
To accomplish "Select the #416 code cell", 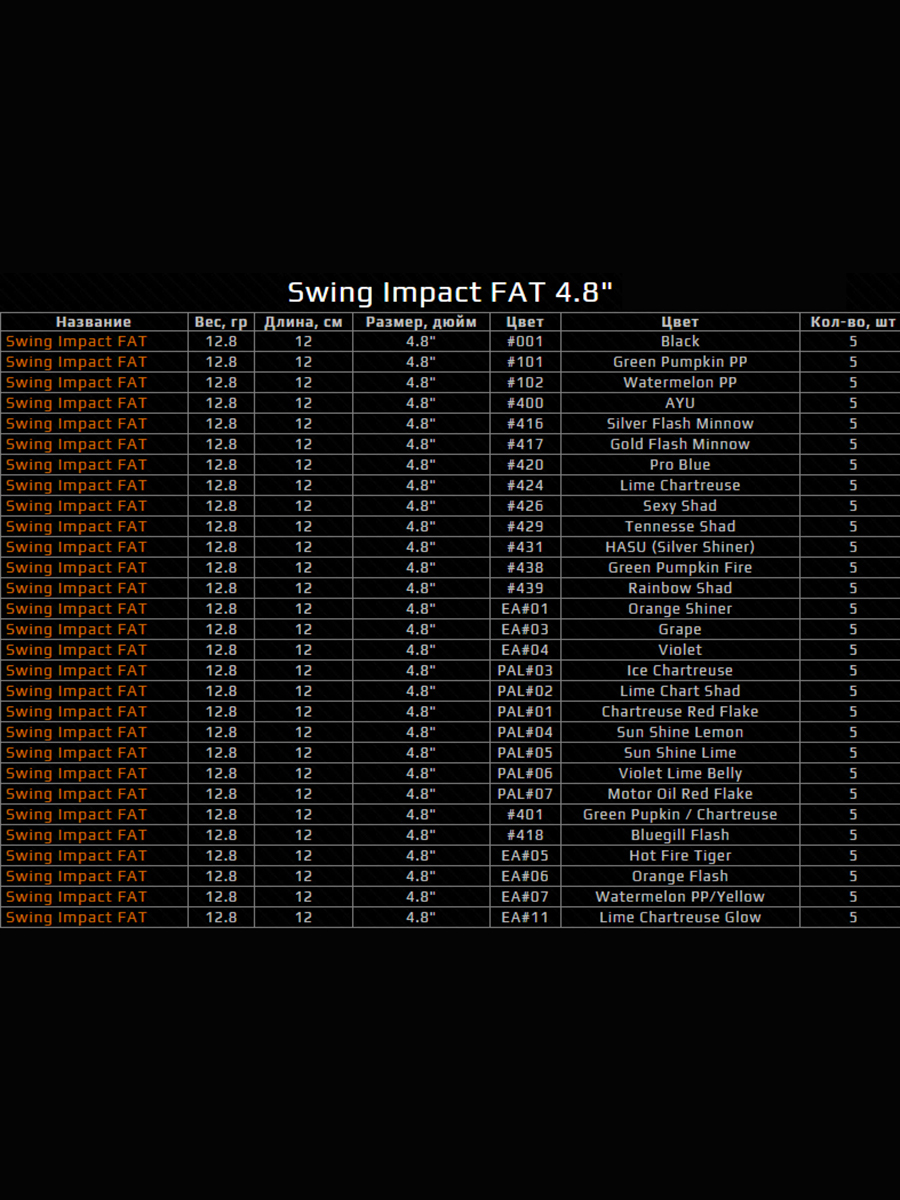I will 525,423.
